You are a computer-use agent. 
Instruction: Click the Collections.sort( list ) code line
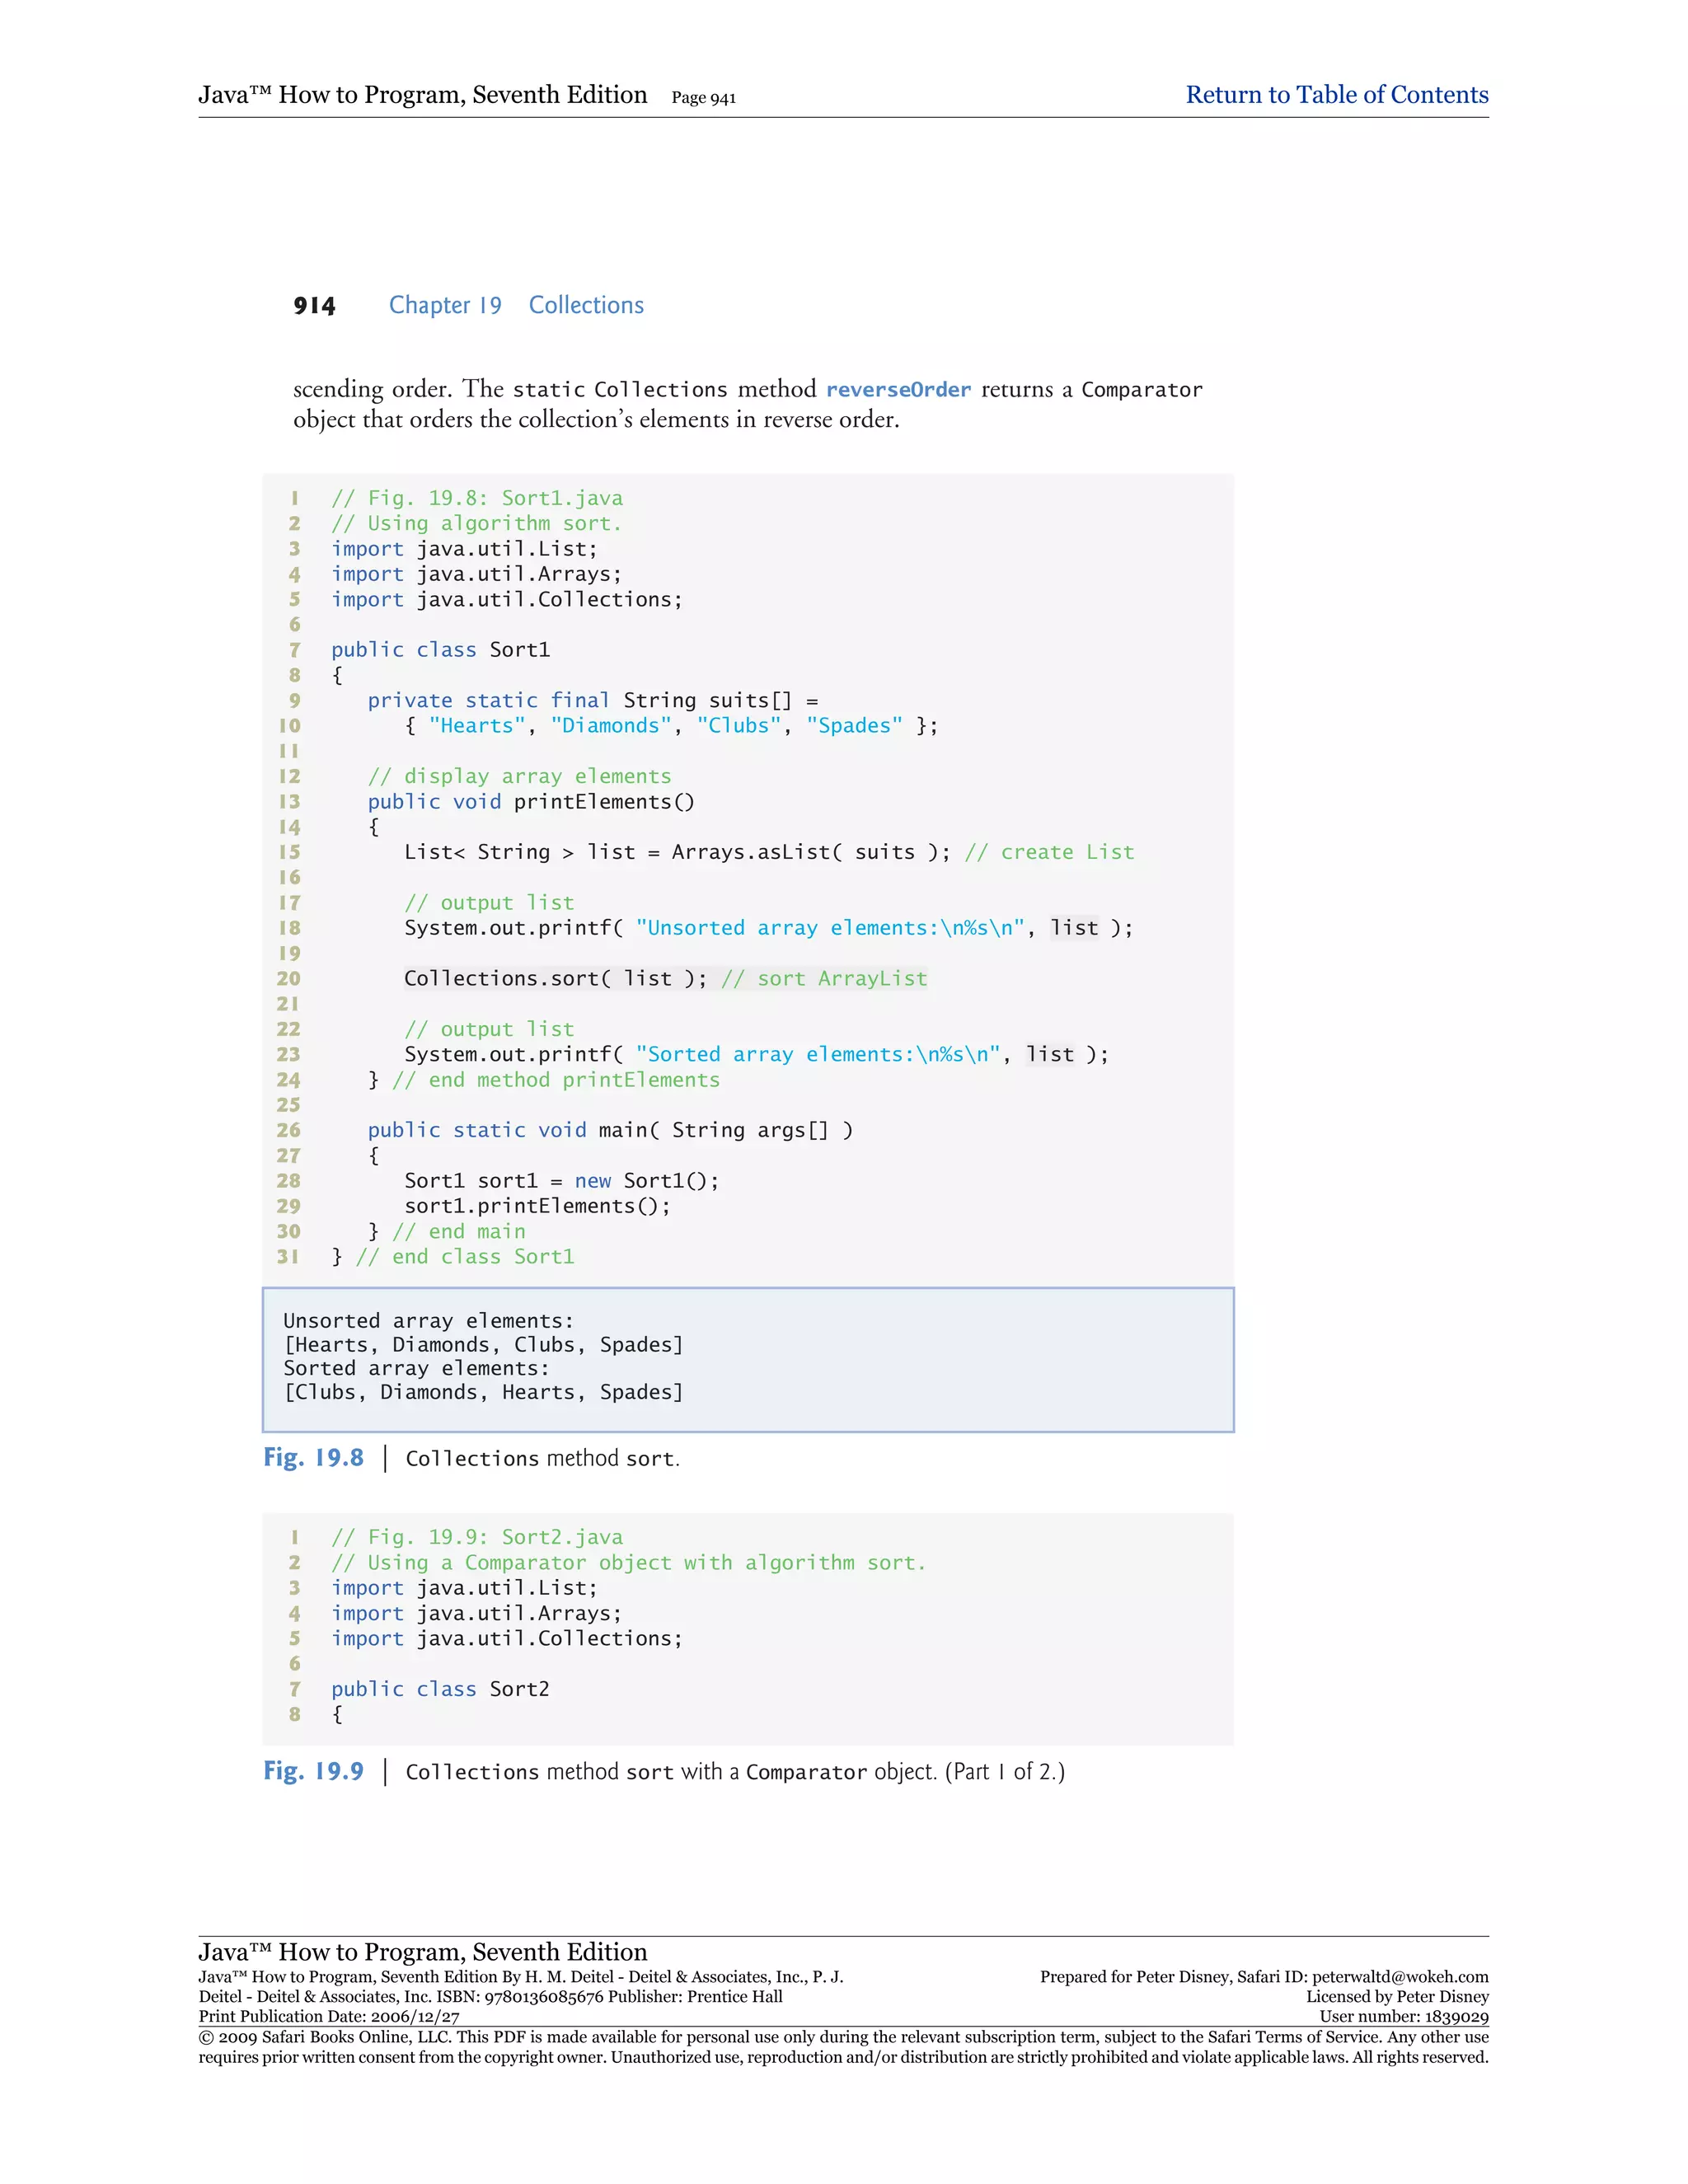[555, 979]
